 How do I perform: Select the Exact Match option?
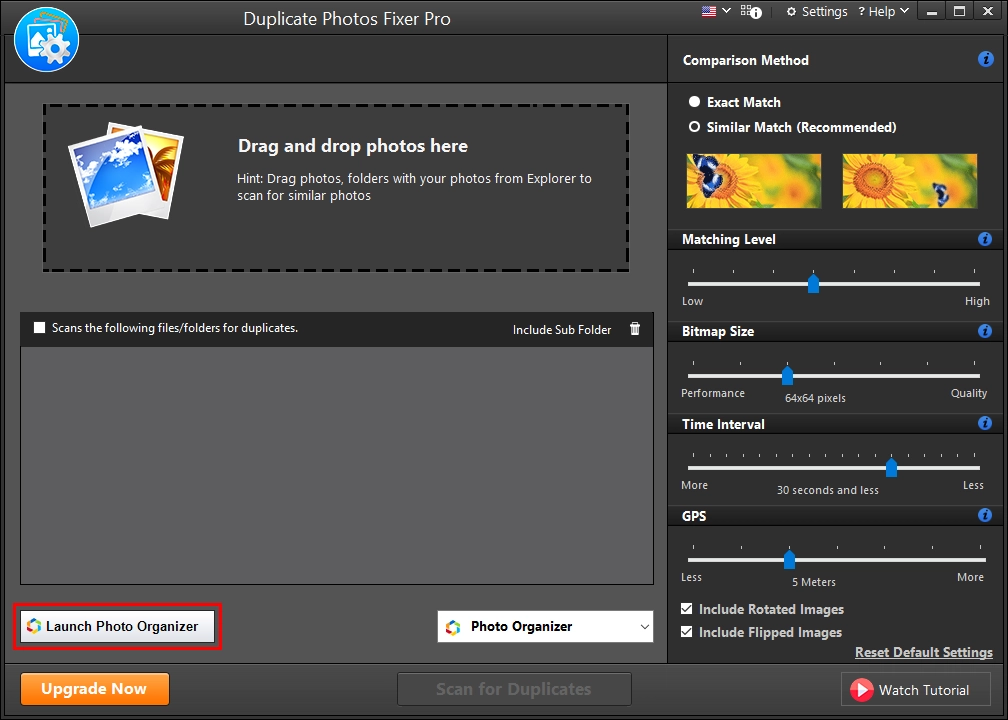click(734, 102)
